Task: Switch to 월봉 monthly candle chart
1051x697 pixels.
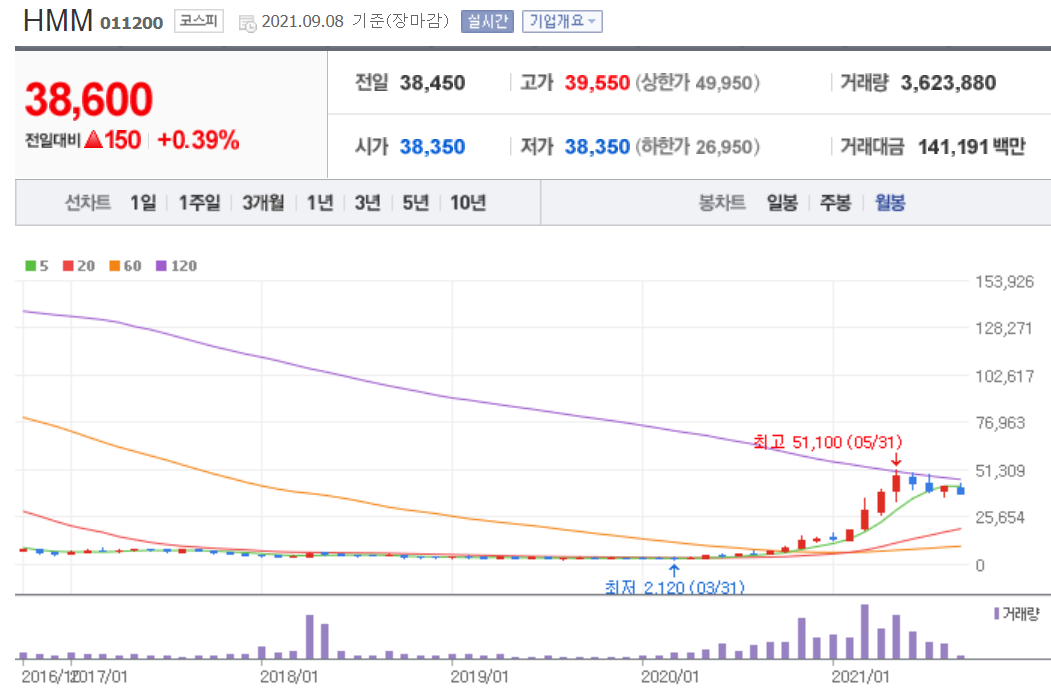Action: 890,202
